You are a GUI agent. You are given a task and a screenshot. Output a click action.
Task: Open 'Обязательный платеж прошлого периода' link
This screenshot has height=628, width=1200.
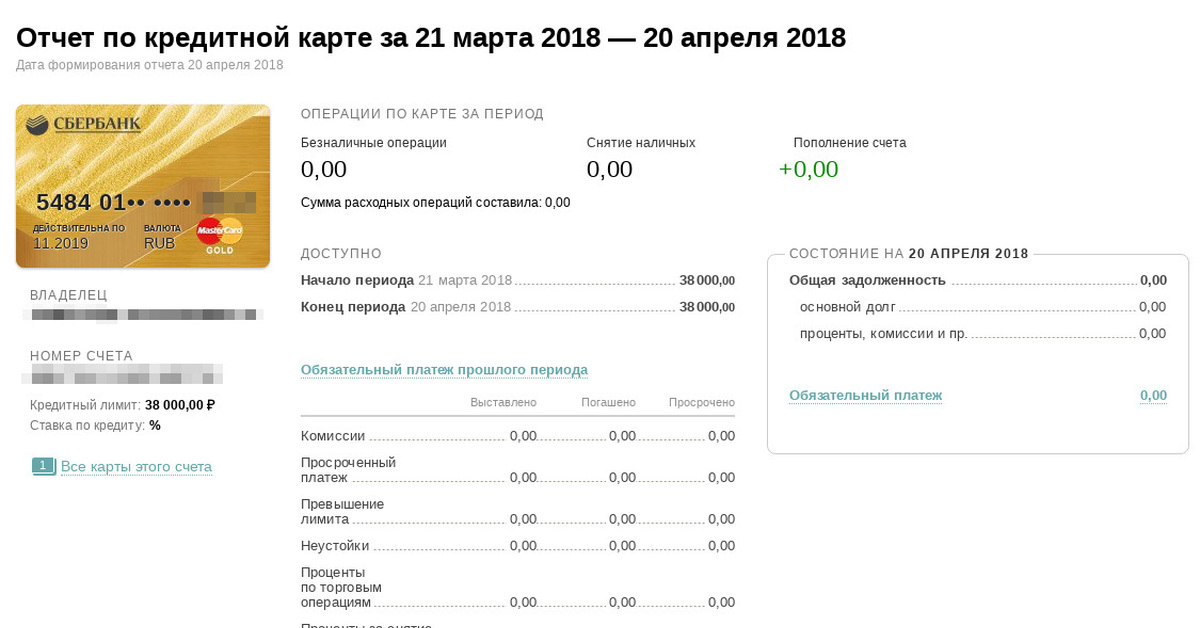444,370
